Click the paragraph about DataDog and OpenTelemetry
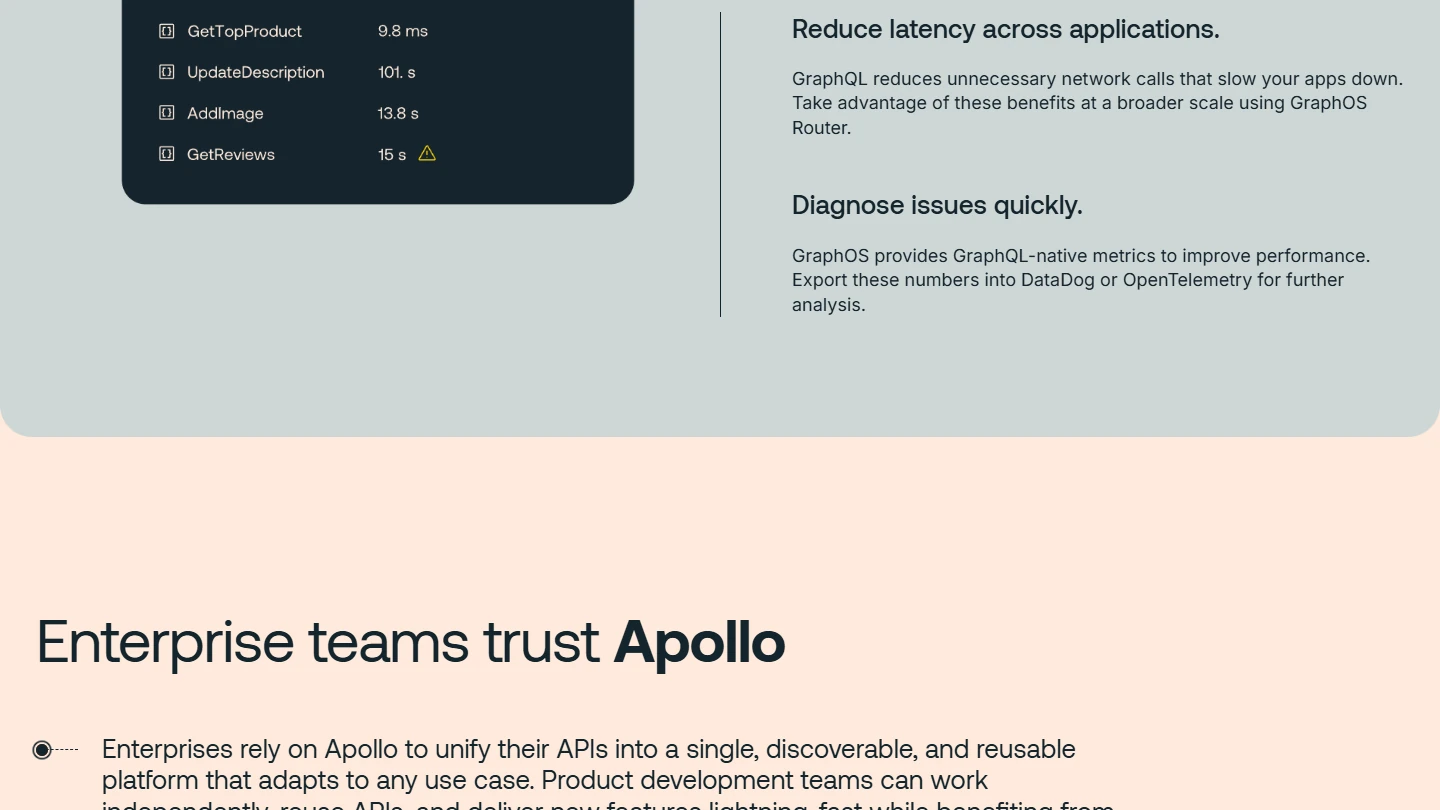 [1080, 280]
